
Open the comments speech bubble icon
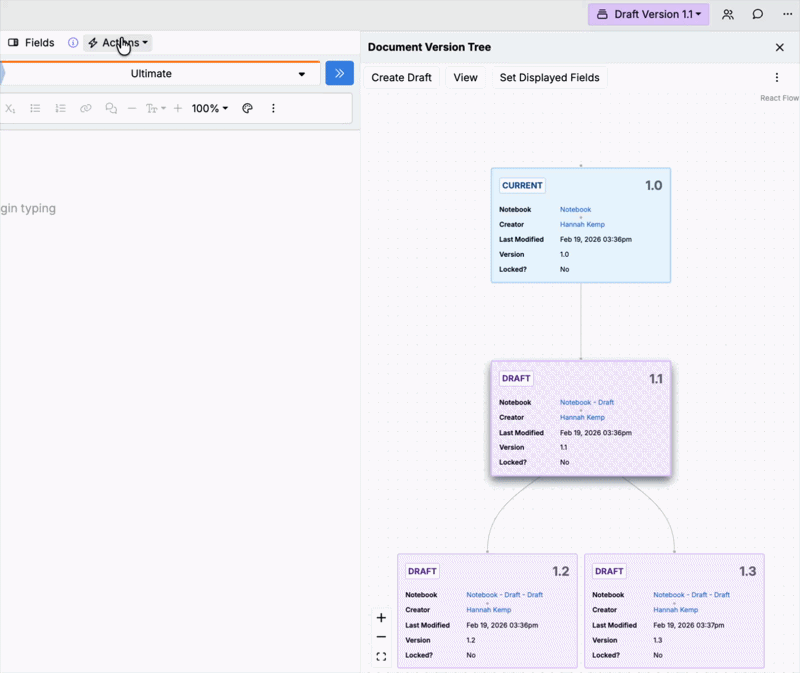pyautogui.click(x=758, y=15)
